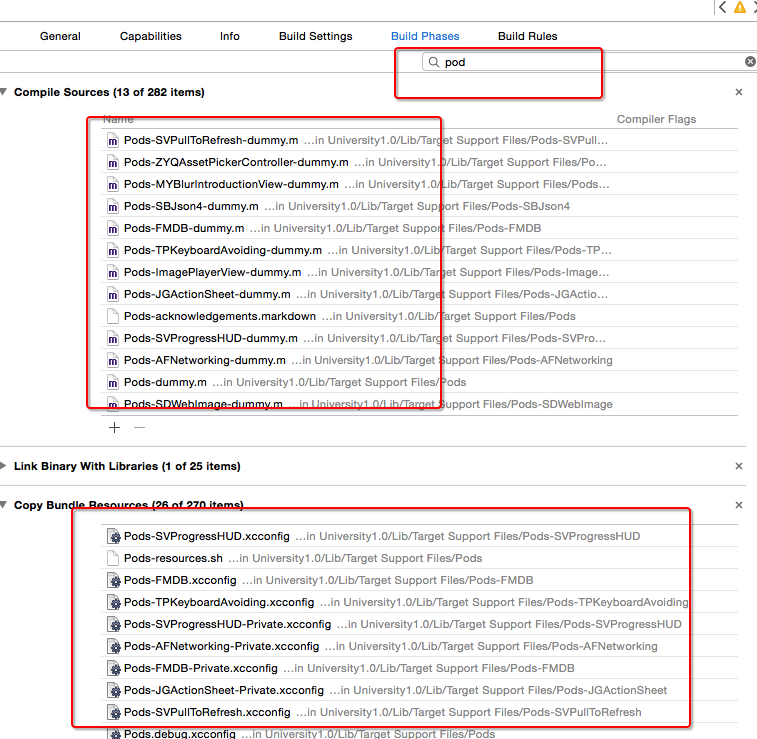Click Pods-ZYQAssetPickerController-dummy.m file name
Viewport: 757px width, 739px height.
point(236,162)
